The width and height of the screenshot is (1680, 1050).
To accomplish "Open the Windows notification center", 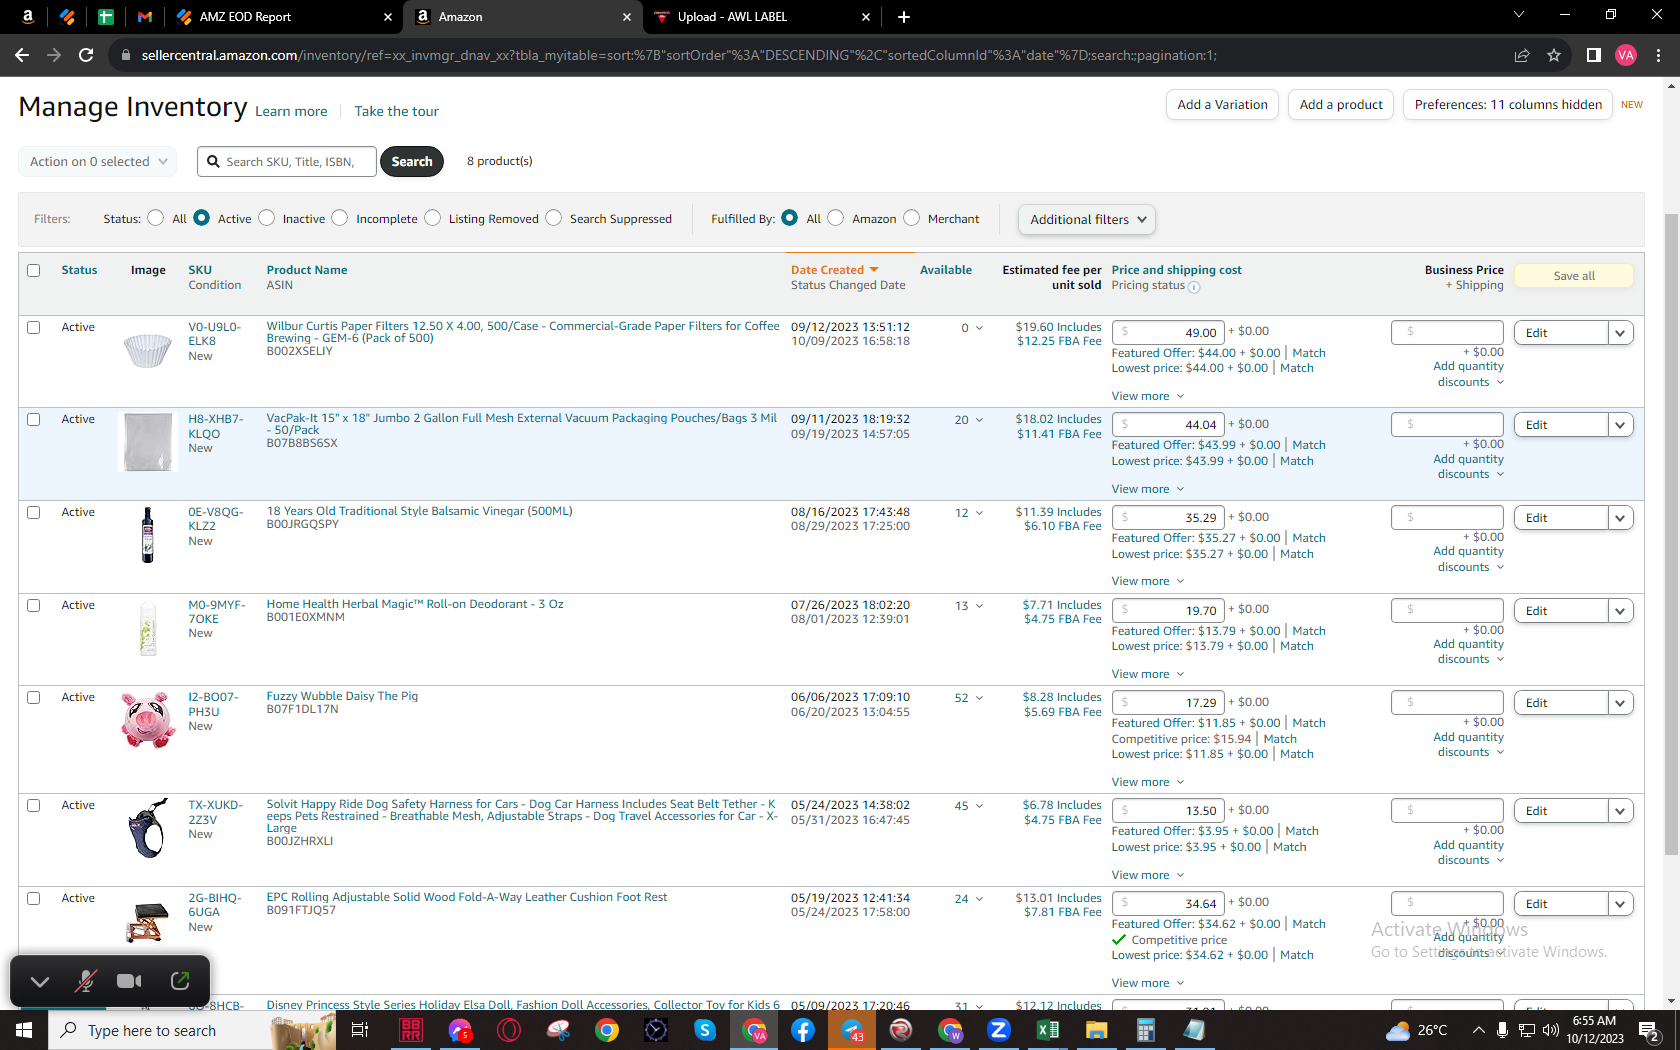I will [1650, 1030].
